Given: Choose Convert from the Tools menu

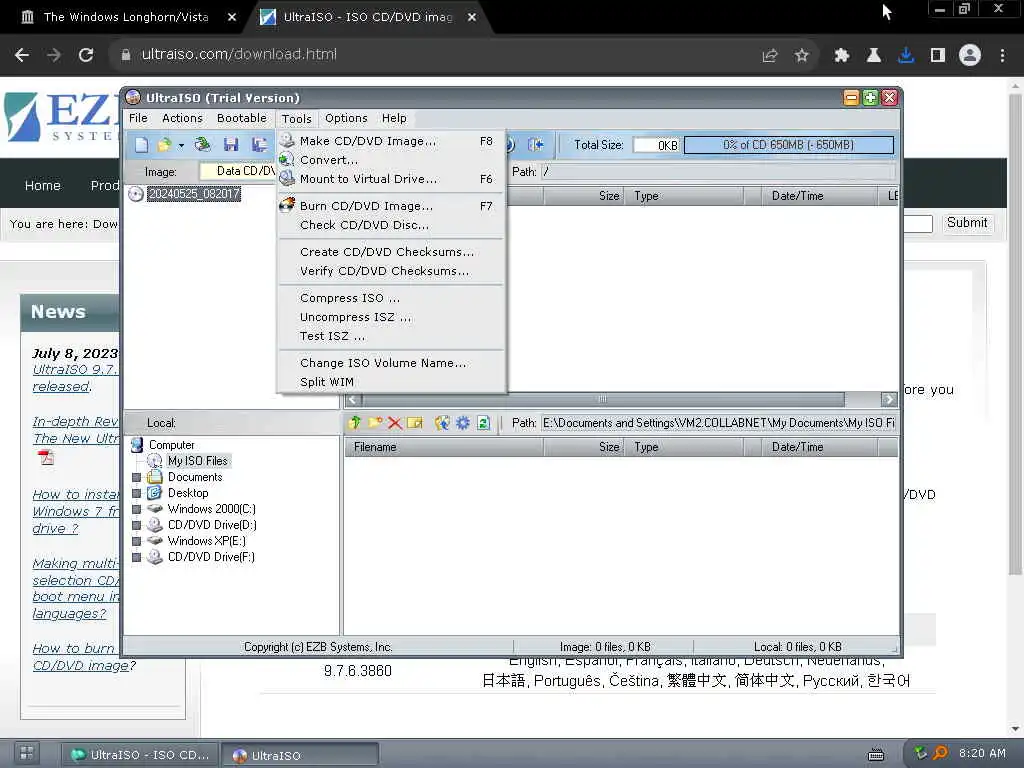Looking at the screenshot, I should (x=391, y=160).
